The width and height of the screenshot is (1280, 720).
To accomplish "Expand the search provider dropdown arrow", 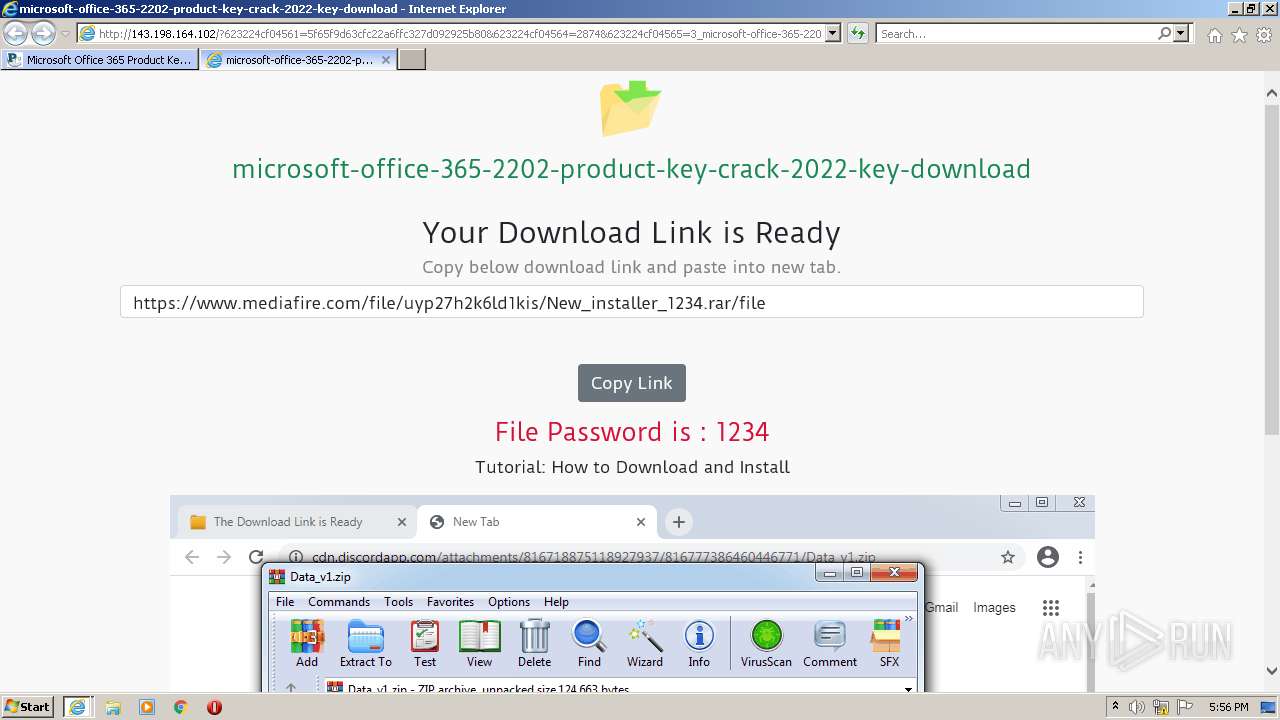I will pyautogui.click(x=1181, y=34).
